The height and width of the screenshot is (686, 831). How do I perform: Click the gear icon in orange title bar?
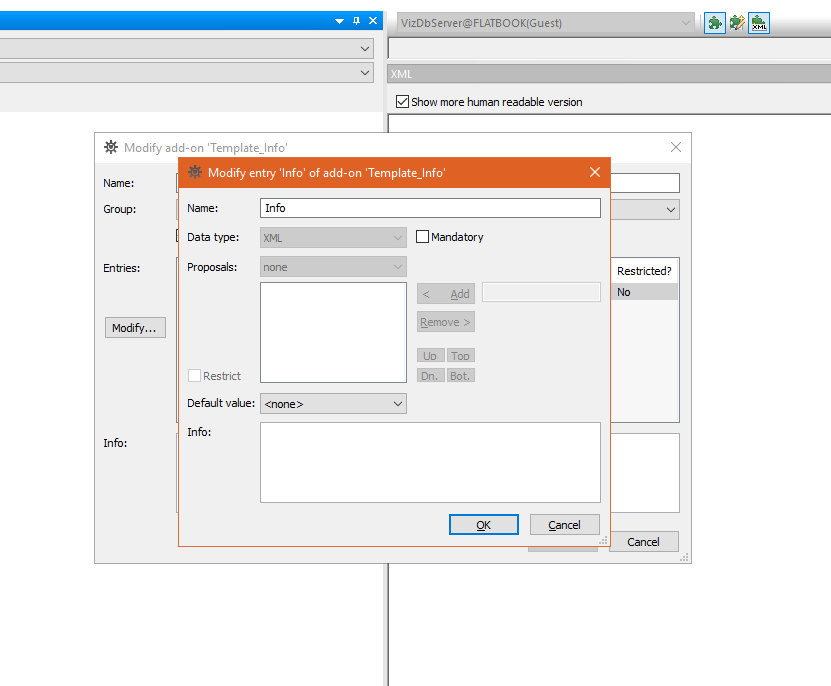[x=195, y=173]
